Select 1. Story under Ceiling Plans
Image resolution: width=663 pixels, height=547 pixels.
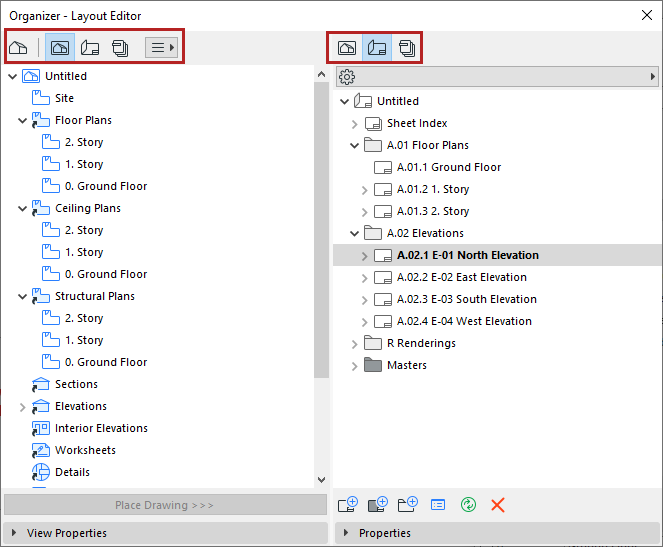click(x=84, y=252)
